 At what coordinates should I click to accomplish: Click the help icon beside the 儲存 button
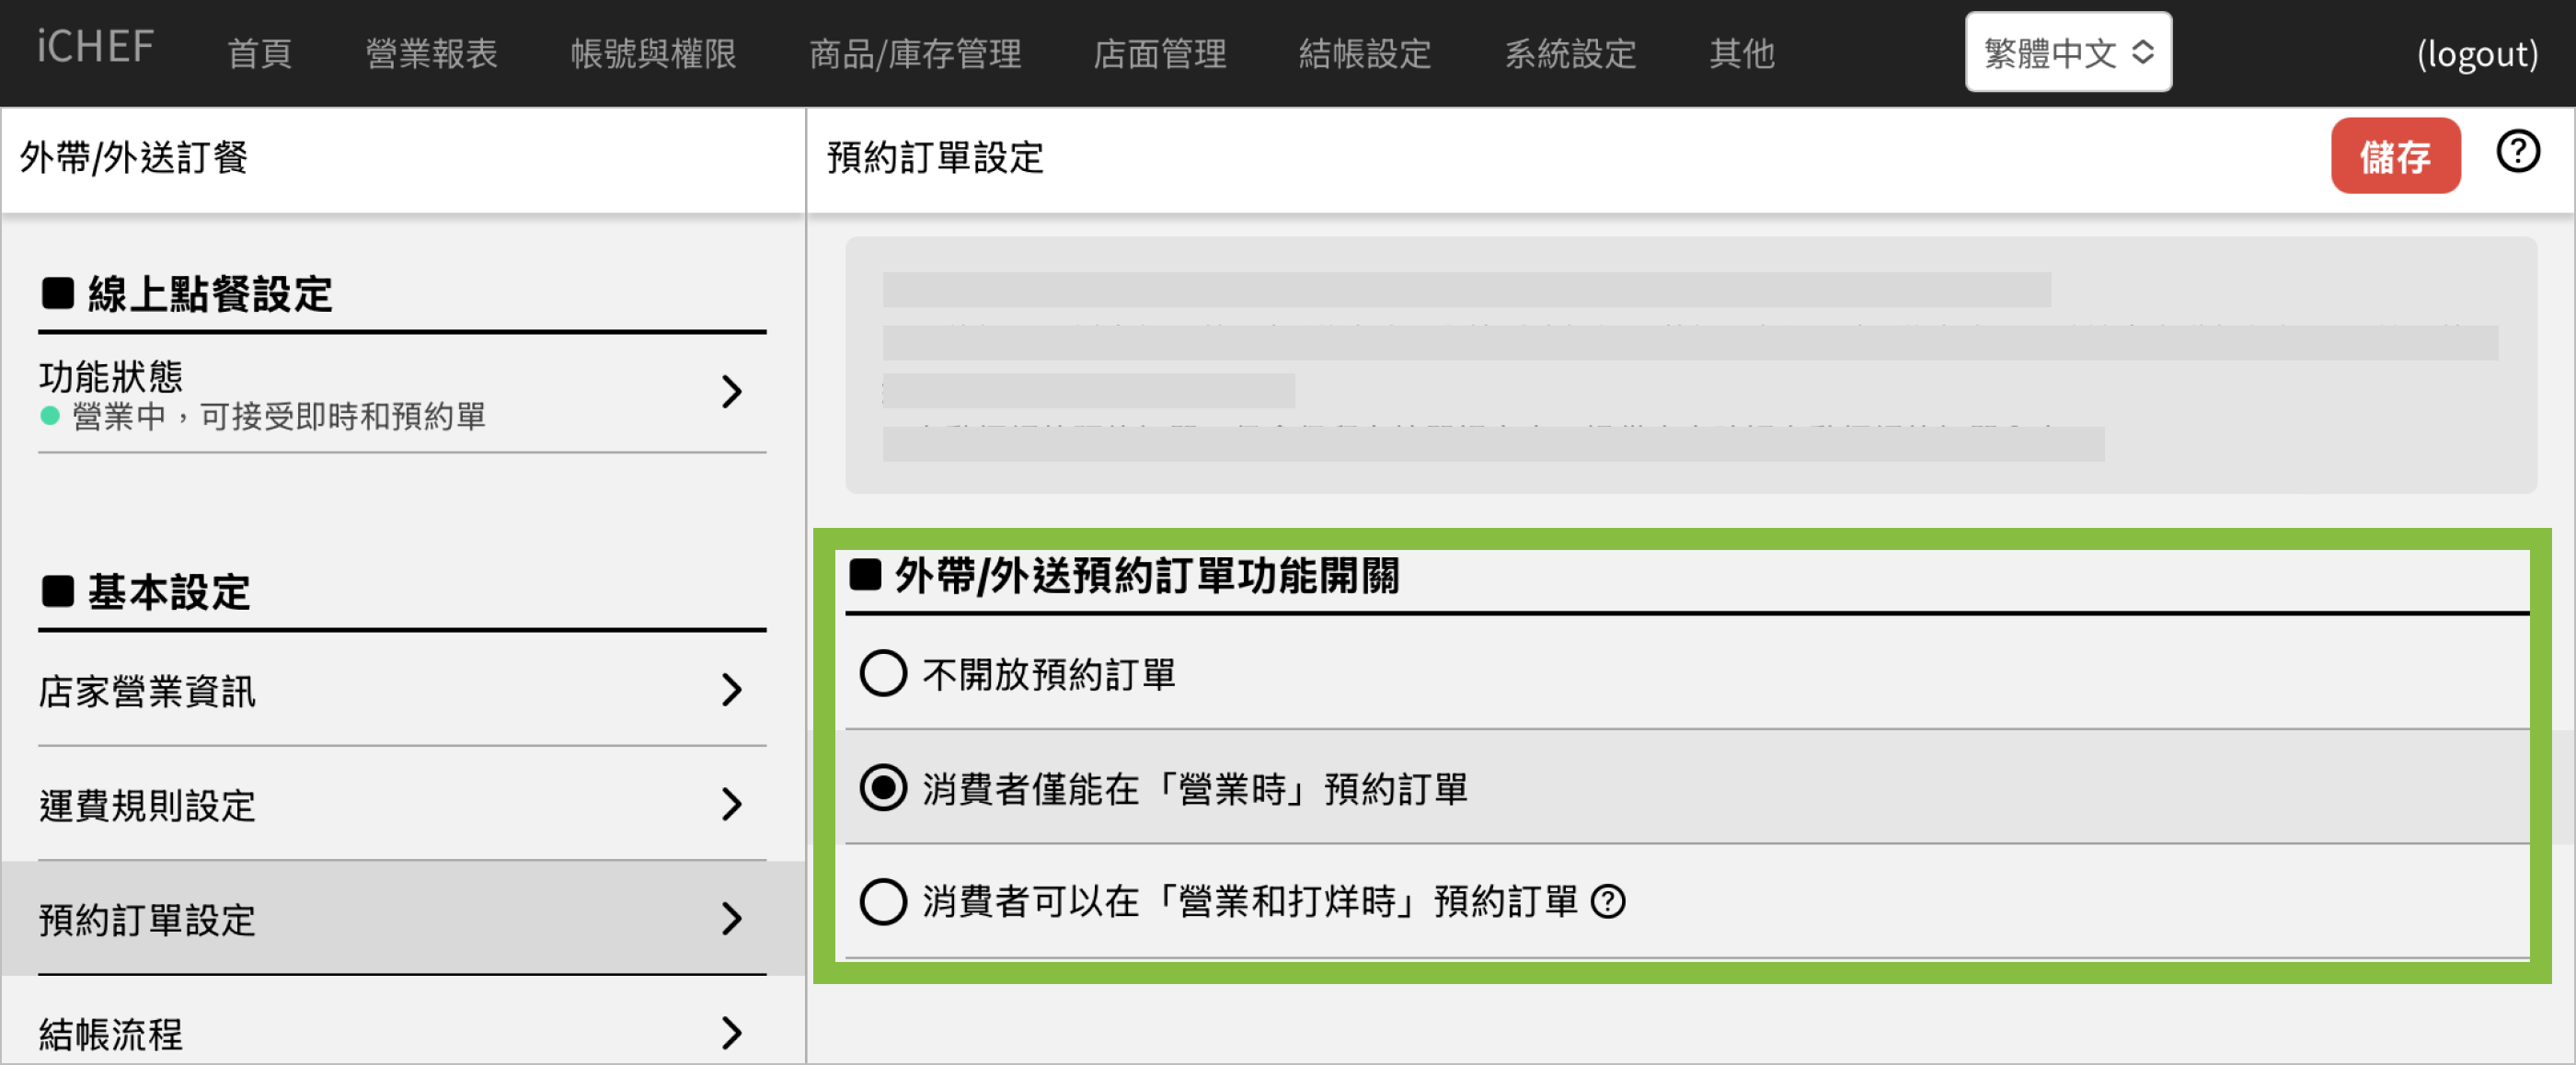[2516, 153]
